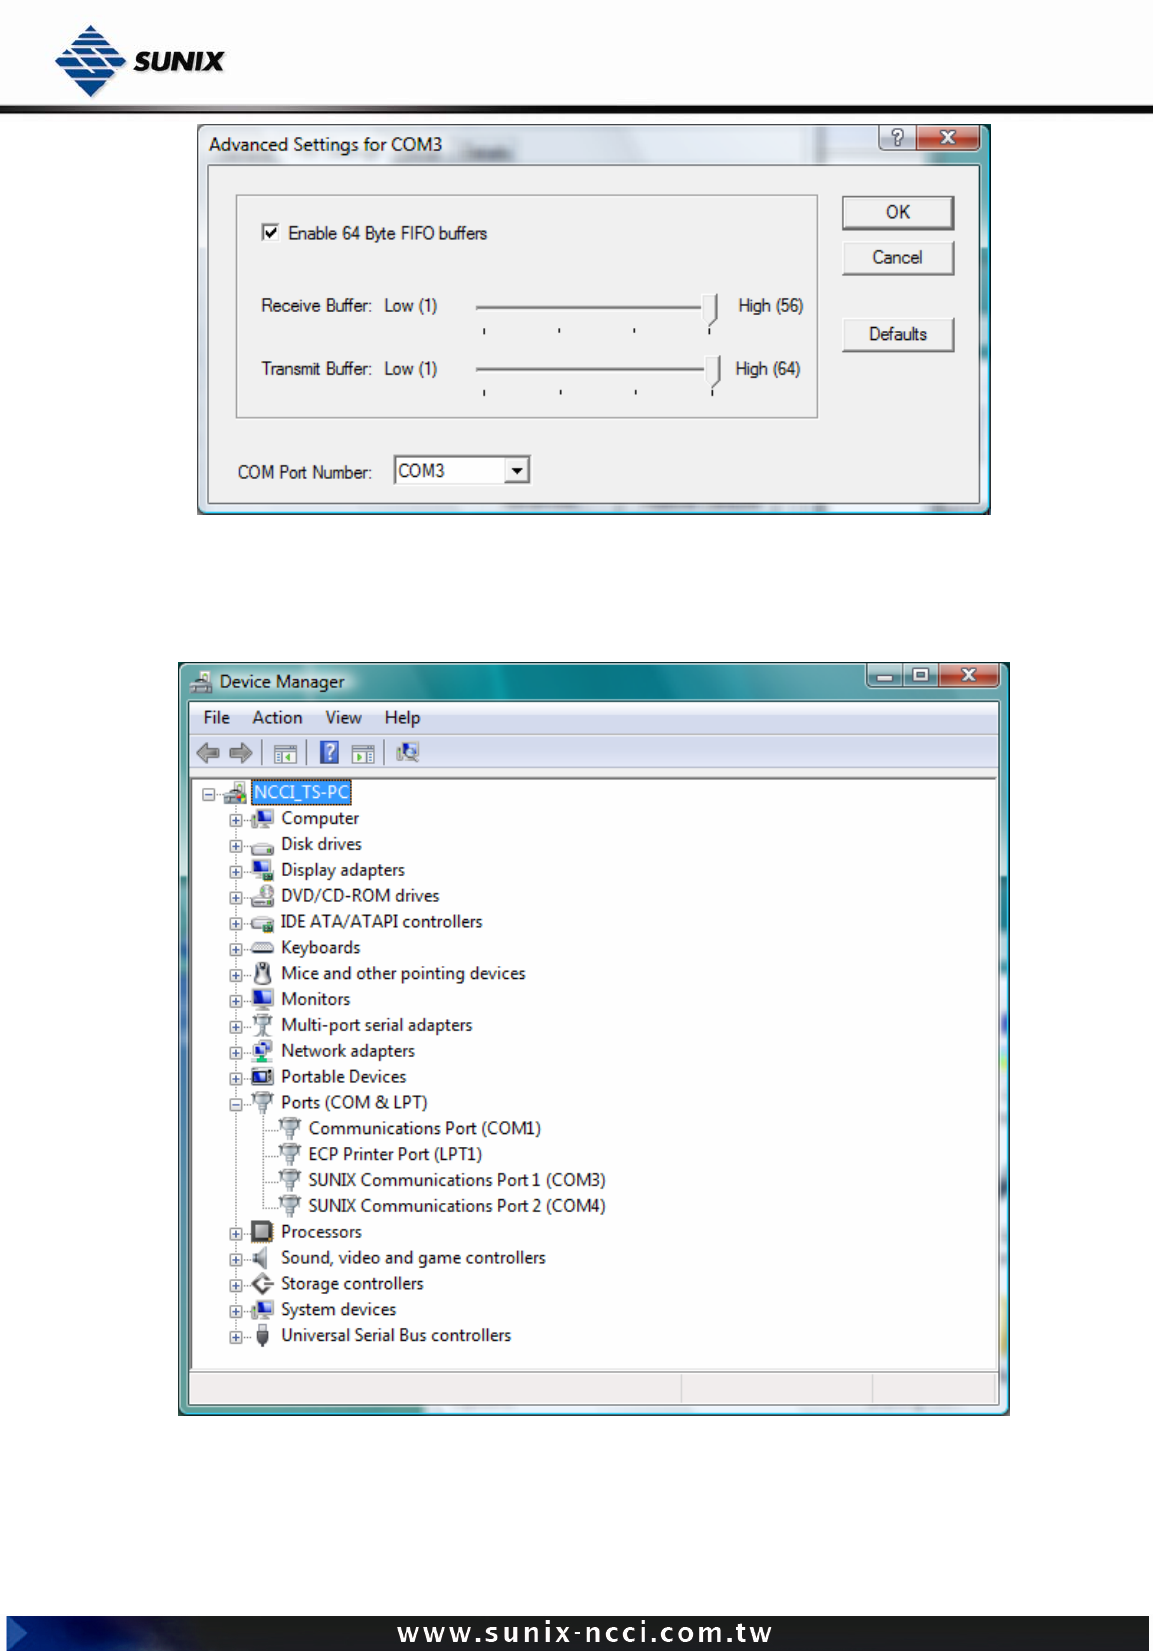1153x1651 pixels.
Task: Click the Portable Devices label
Action: 343,1077
